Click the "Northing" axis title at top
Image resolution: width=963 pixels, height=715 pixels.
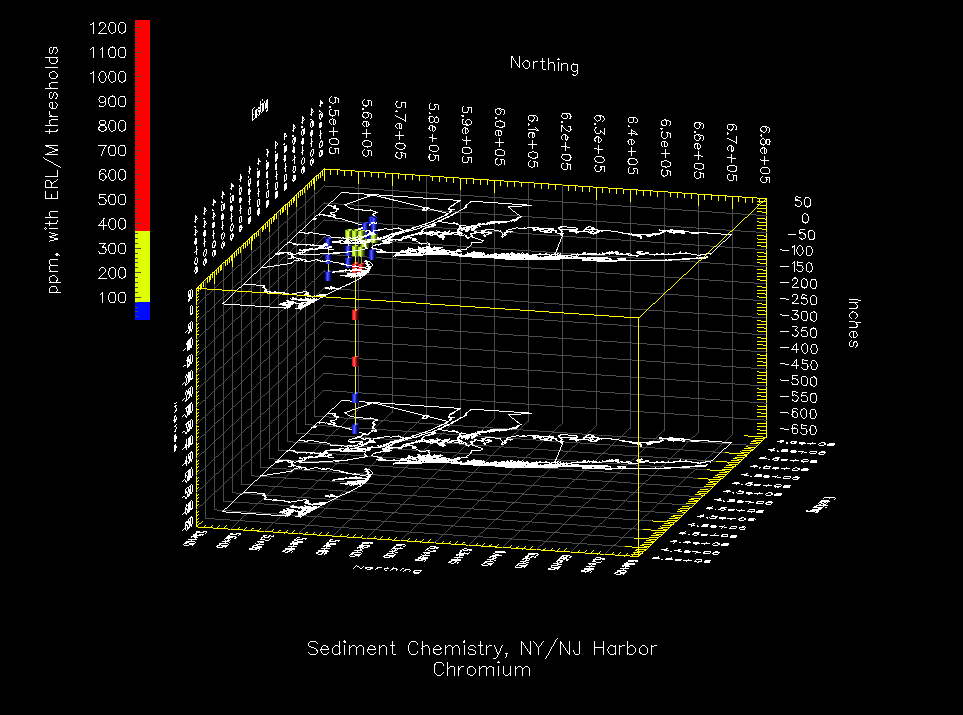point(544,65)
